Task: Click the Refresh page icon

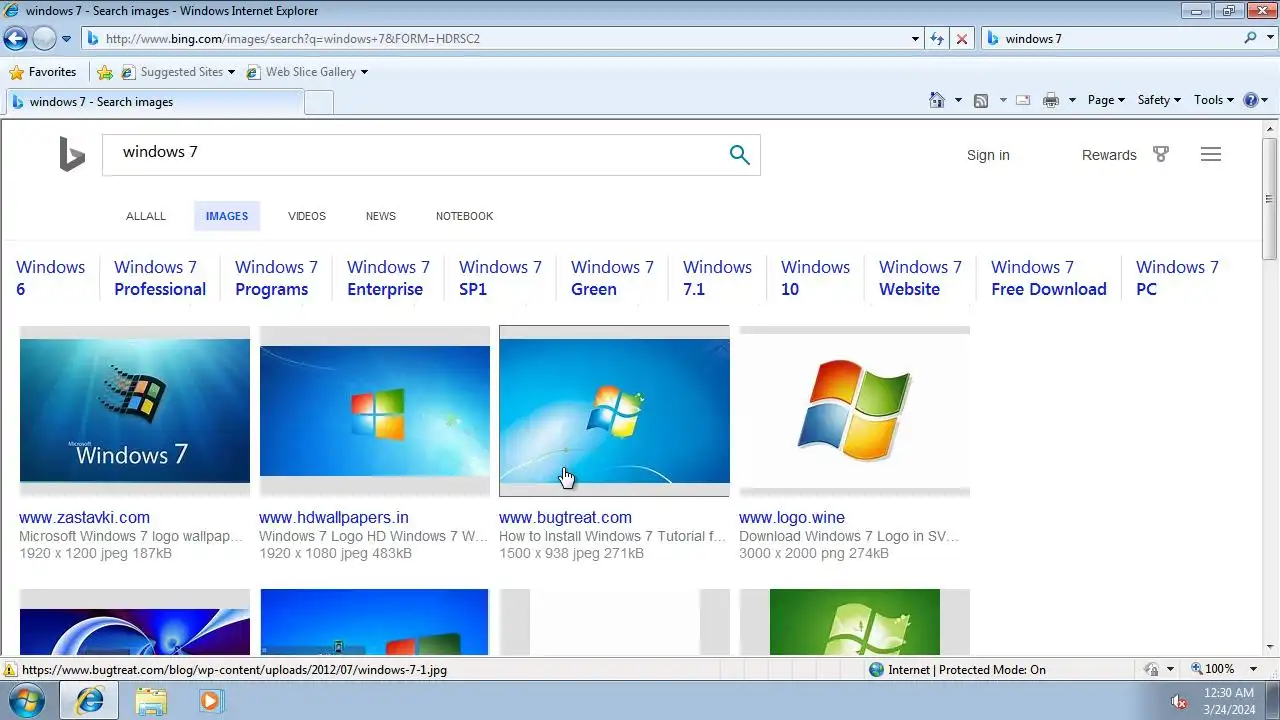Action: 937,39
